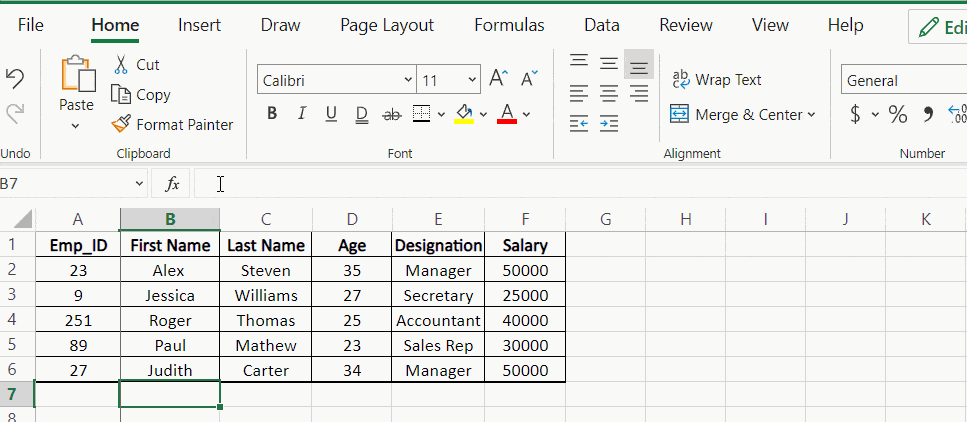Click the Merge & Center icon
Image resolution: width=967 pixels, height=422 pixels.
(x=680, y=115)
